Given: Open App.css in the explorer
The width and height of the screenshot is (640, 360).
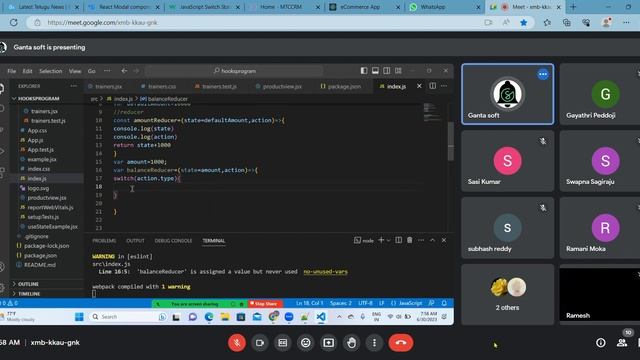Looking at the screenshot, I should (x=37, y=131).
